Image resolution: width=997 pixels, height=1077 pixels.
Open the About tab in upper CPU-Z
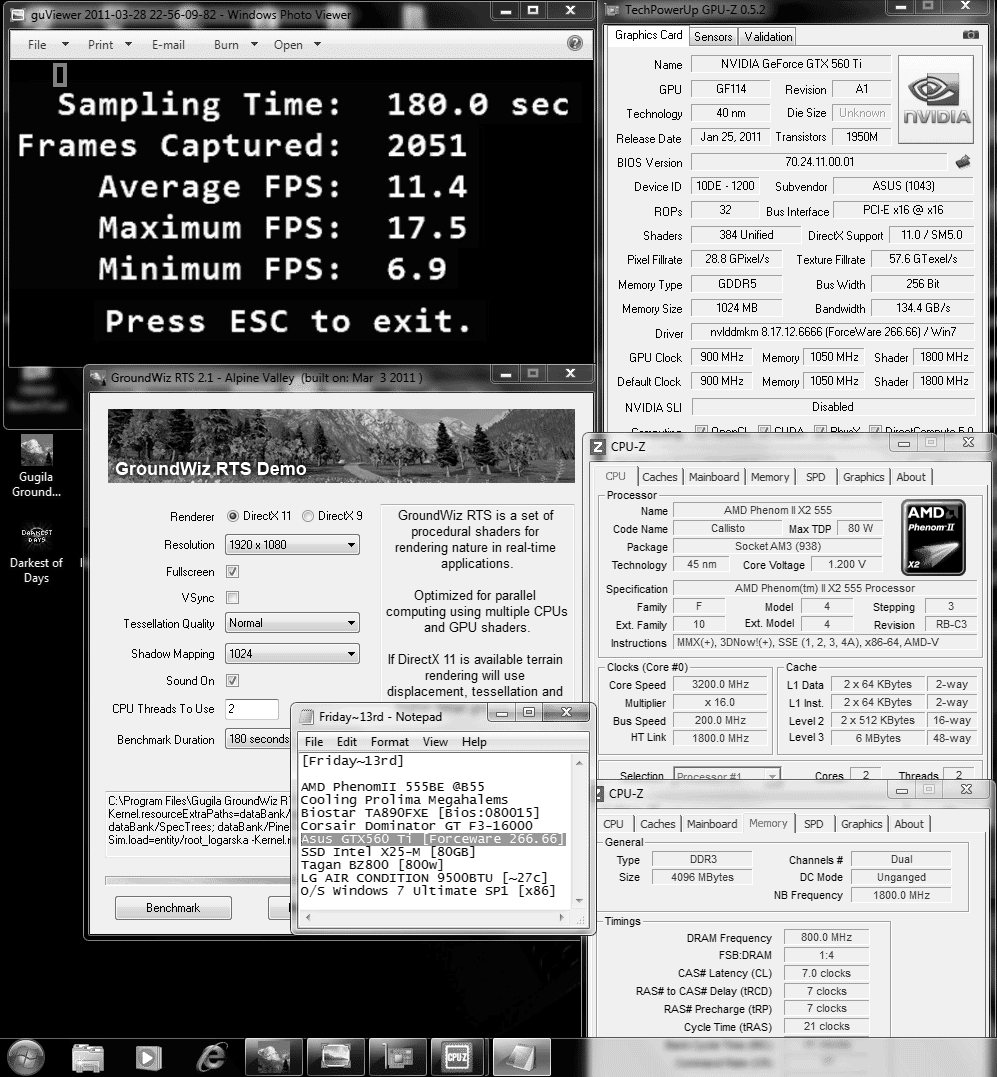(910, 477)
